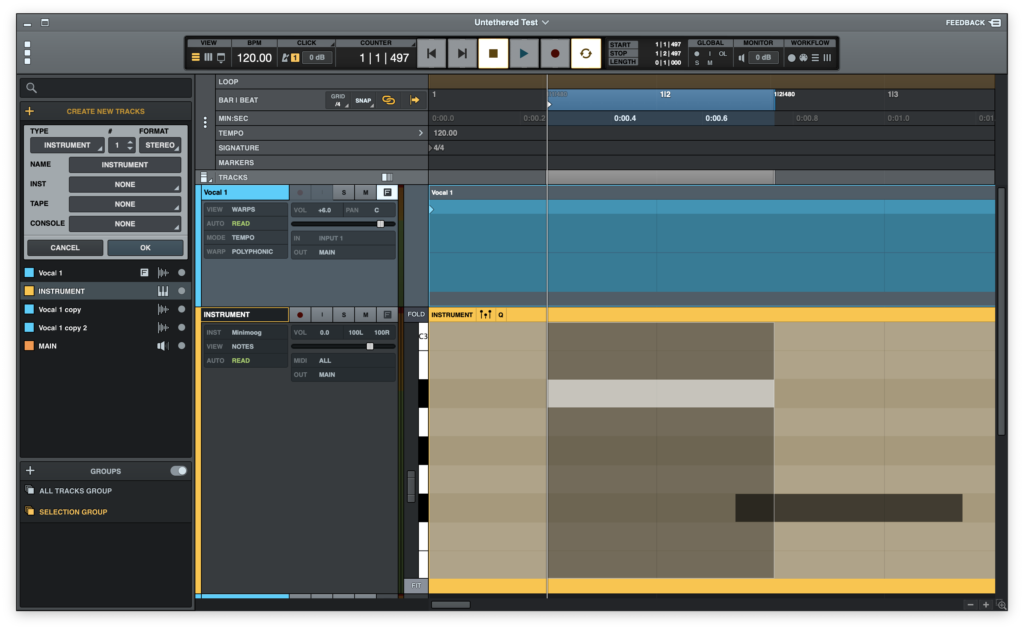
Task: Cancel the Create New Tracks dialog
Action: point(65,247)
